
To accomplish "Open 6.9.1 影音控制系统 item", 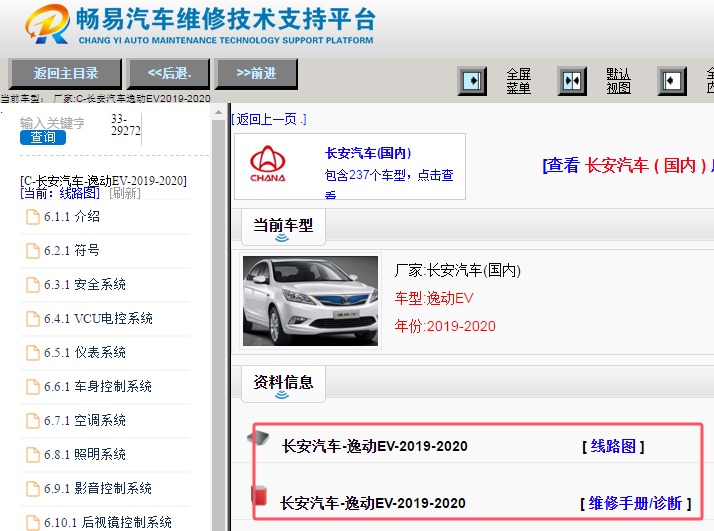I will 98,488.
